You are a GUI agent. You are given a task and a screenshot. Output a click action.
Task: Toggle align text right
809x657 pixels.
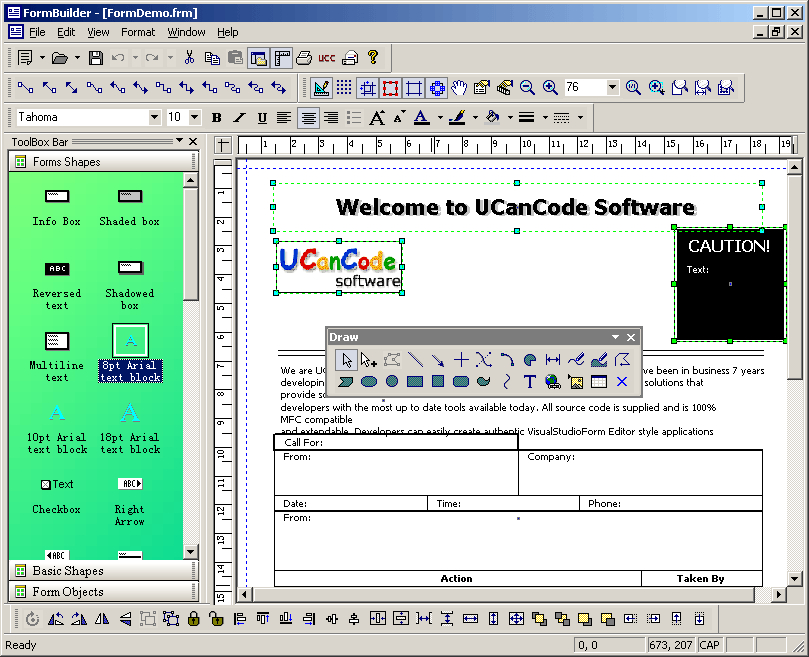[x=331, y=118]
